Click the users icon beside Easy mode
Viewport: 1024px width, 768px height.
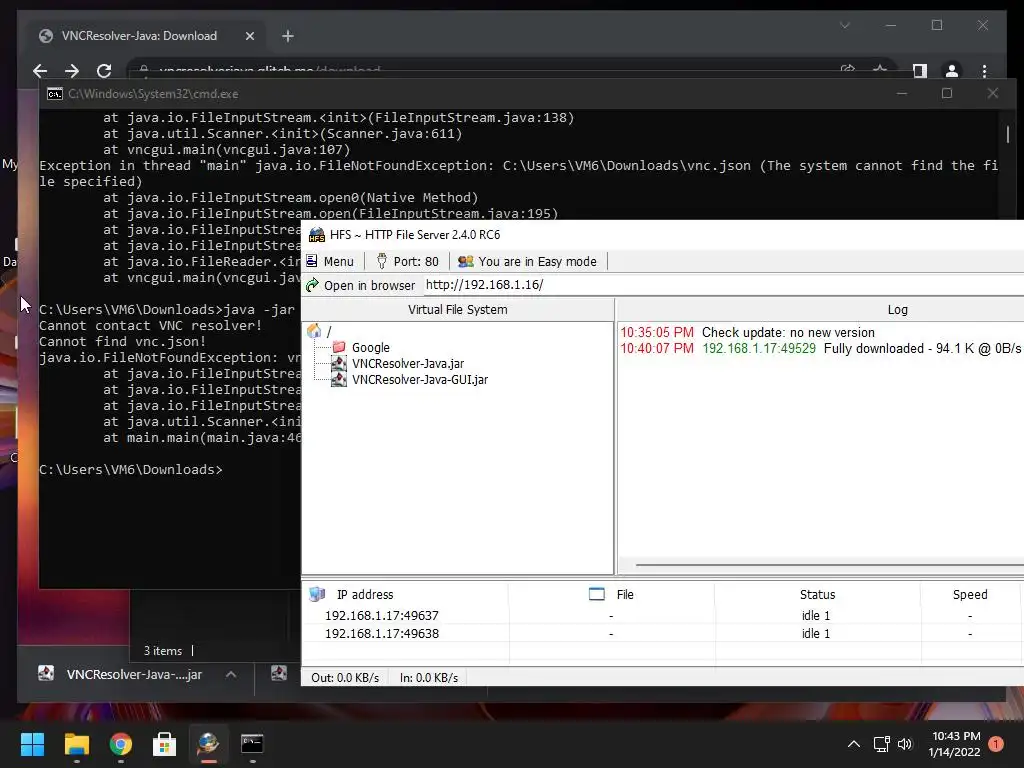pyautogui.click(x=465, y=261)
